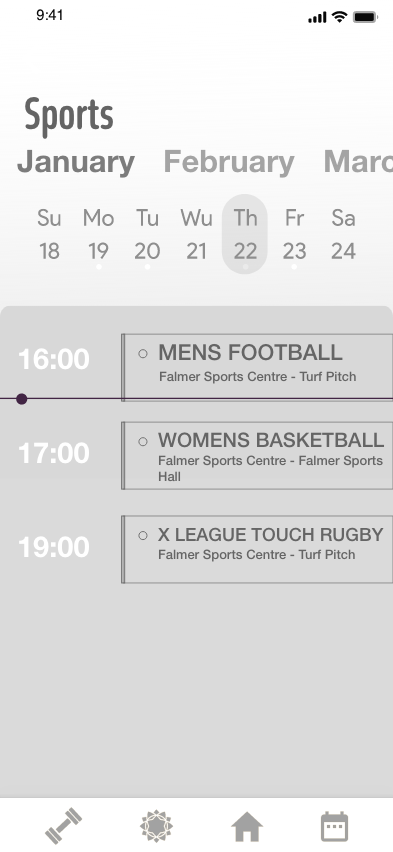
Task: Click the current-time marker dot on timeline
Action: tap(22, 399)
